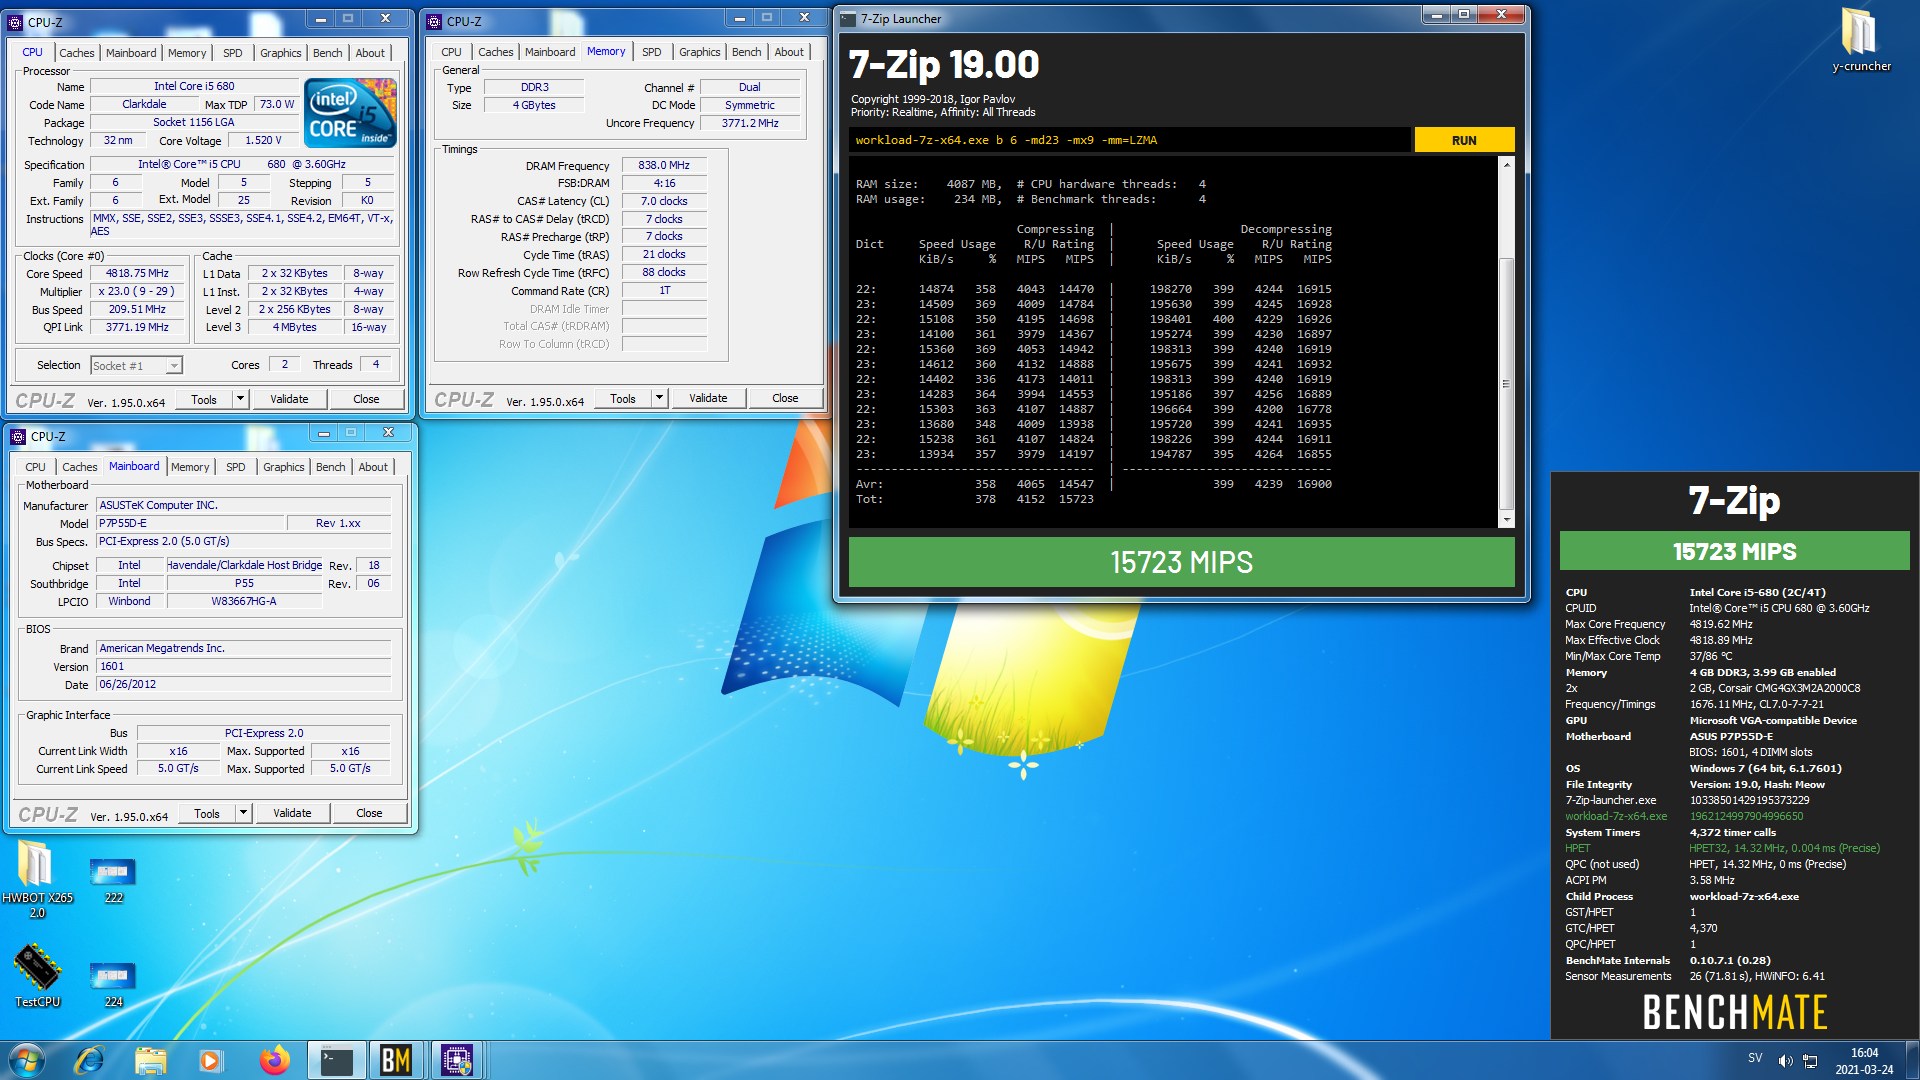This screenshot has height=1080, width=1920.
Task: Click the Core Speed value 4818.75 MHz
Action: pos(137,273)
